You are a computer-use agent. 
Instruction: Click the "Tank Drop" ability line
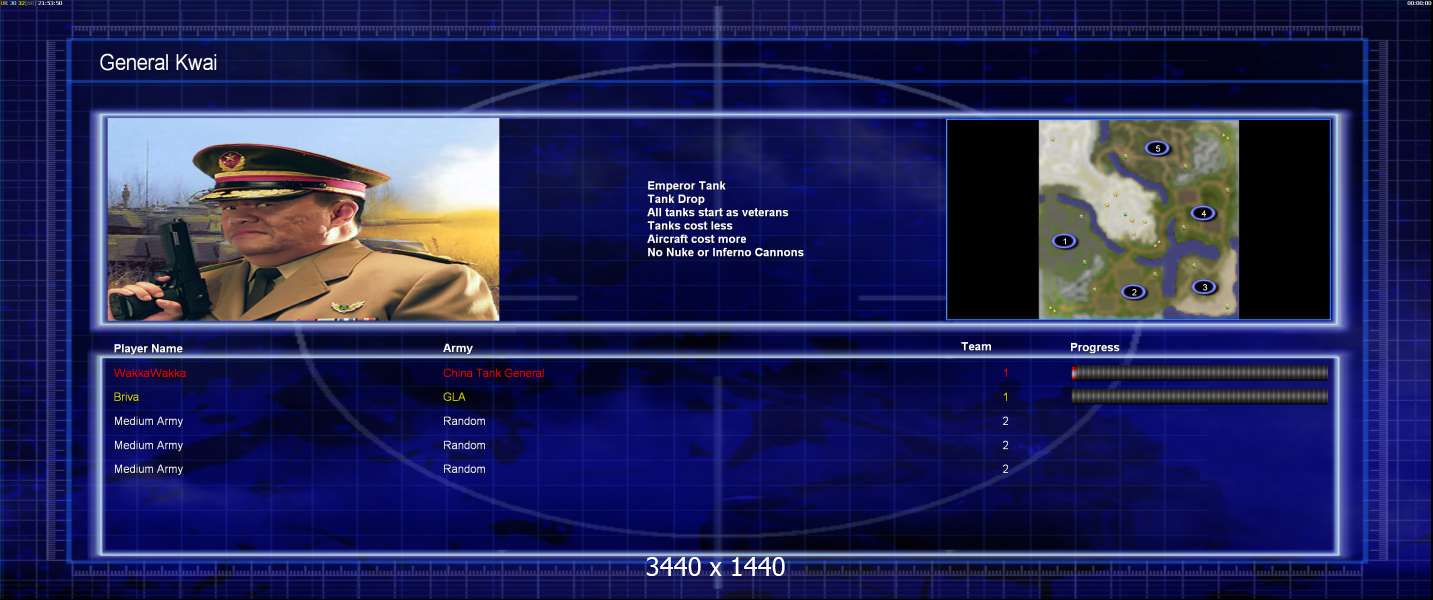pyautogui.click(x=676, y=199)
